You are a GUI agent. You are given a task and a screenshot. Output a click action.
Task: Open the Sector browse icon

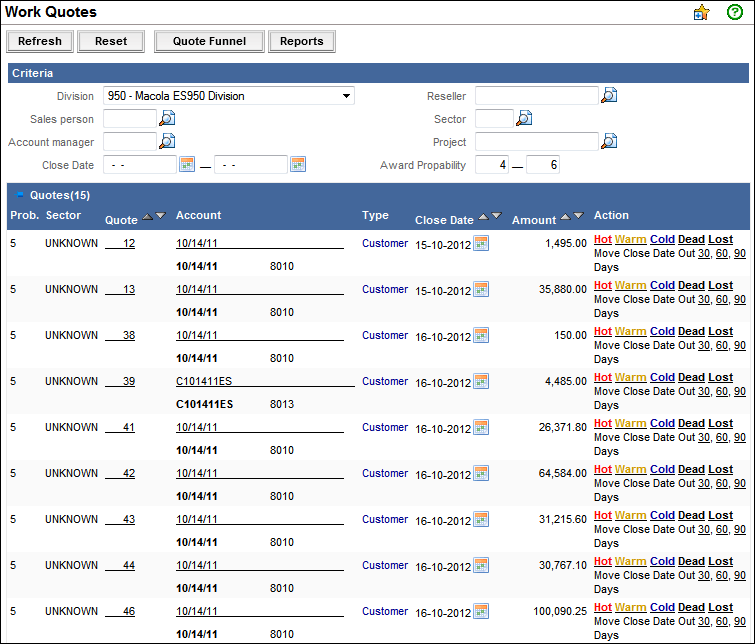[x=524, y=119]
